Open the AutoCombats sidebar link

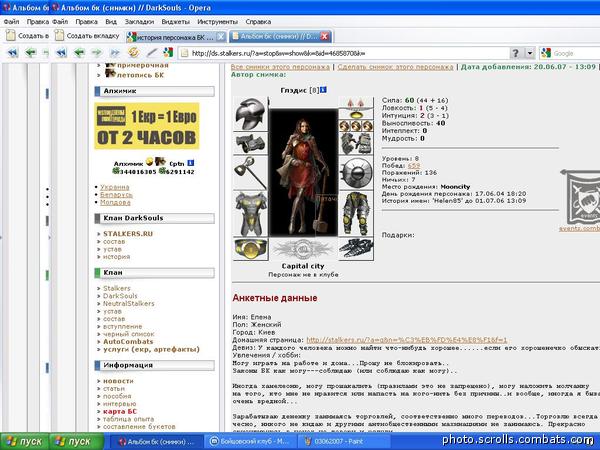point(128,342)
